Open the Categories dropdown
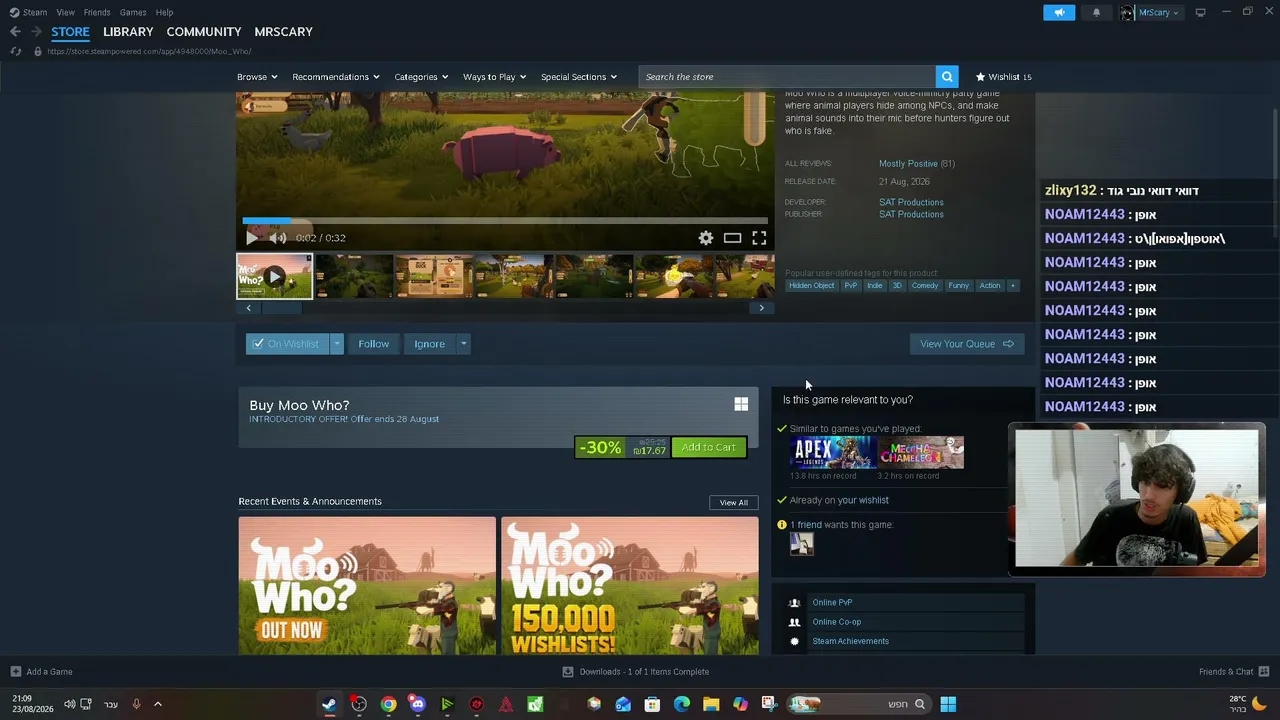1280x720 pixels. (x=421, y=77)
